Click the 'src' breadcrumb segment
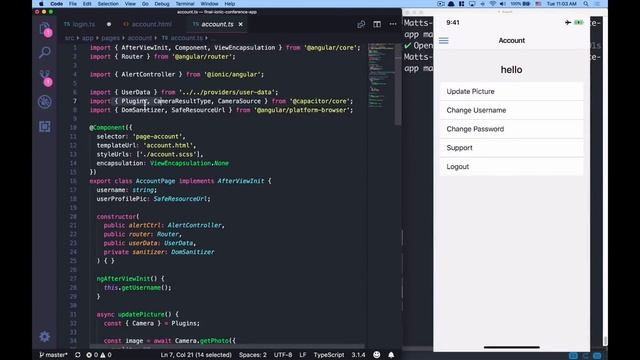 (69, 38)
